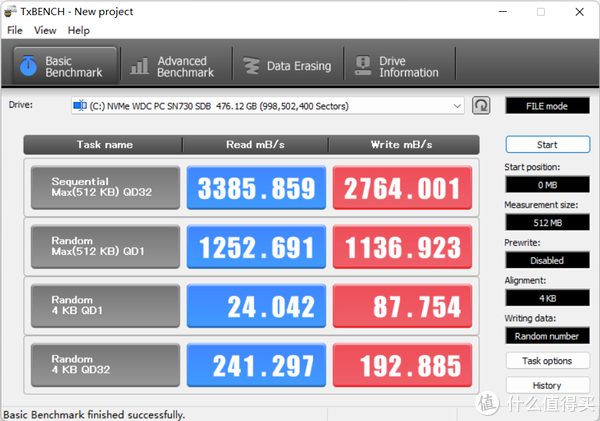Viewport: 600px width, 421px height.
Task: Change the Alignment 4 KB setting
Action: [547, 298]
